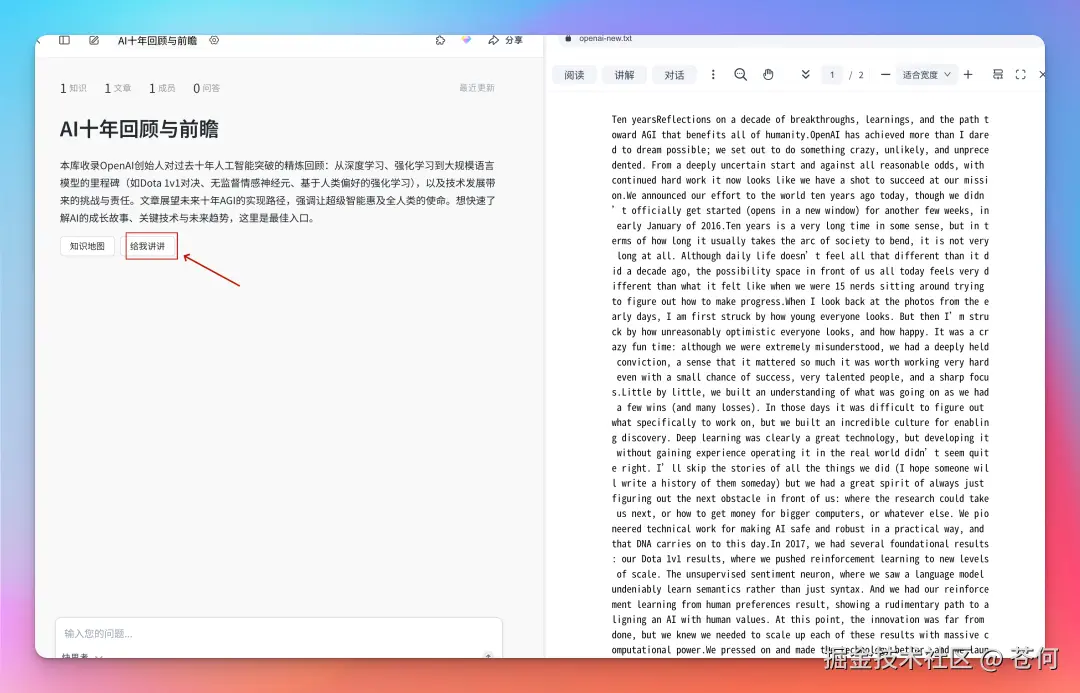Click the colorful gem icon
Viewport: 1080px width, 693px height.
[x=466, y=41]
